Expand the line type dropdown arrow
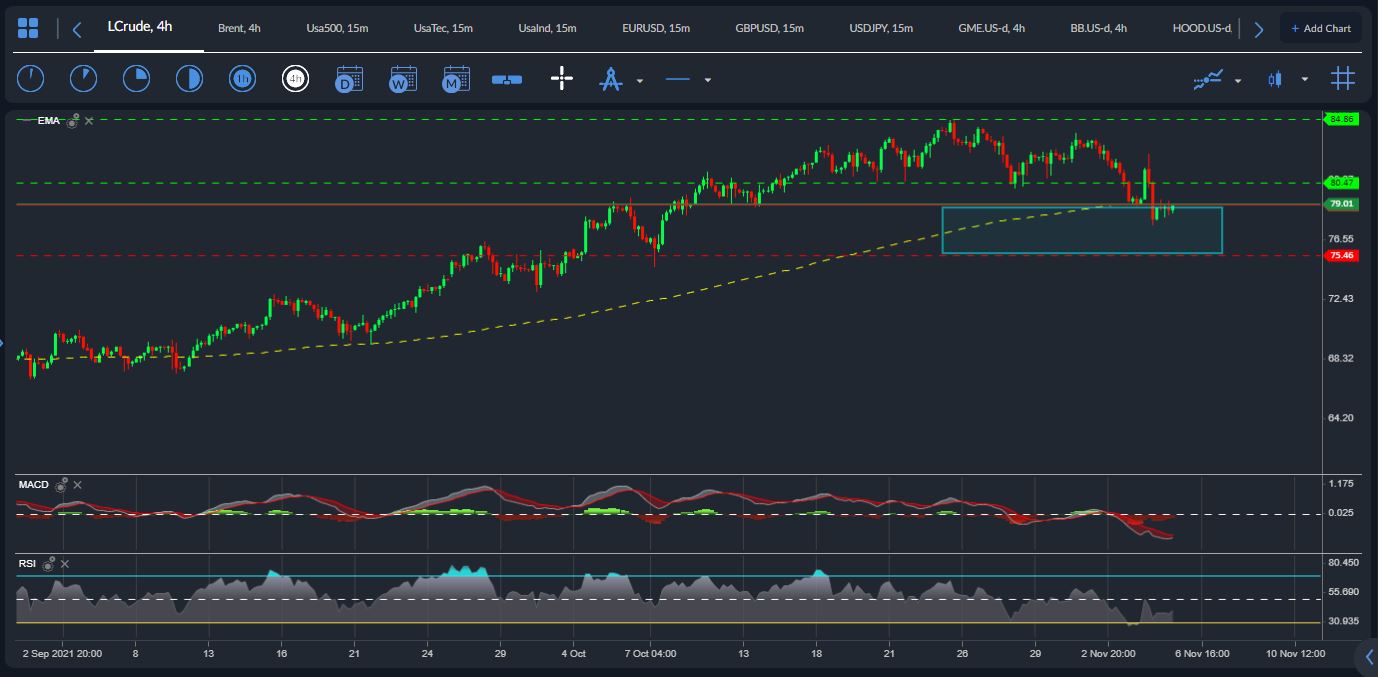The height and width of the screenshot is (677, 1378). pos(708,80)
